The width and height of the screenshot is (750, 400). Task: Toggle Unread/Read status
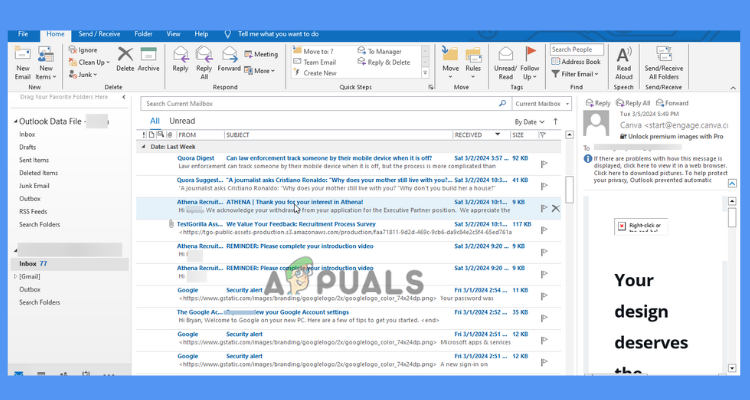pos(505,63)
